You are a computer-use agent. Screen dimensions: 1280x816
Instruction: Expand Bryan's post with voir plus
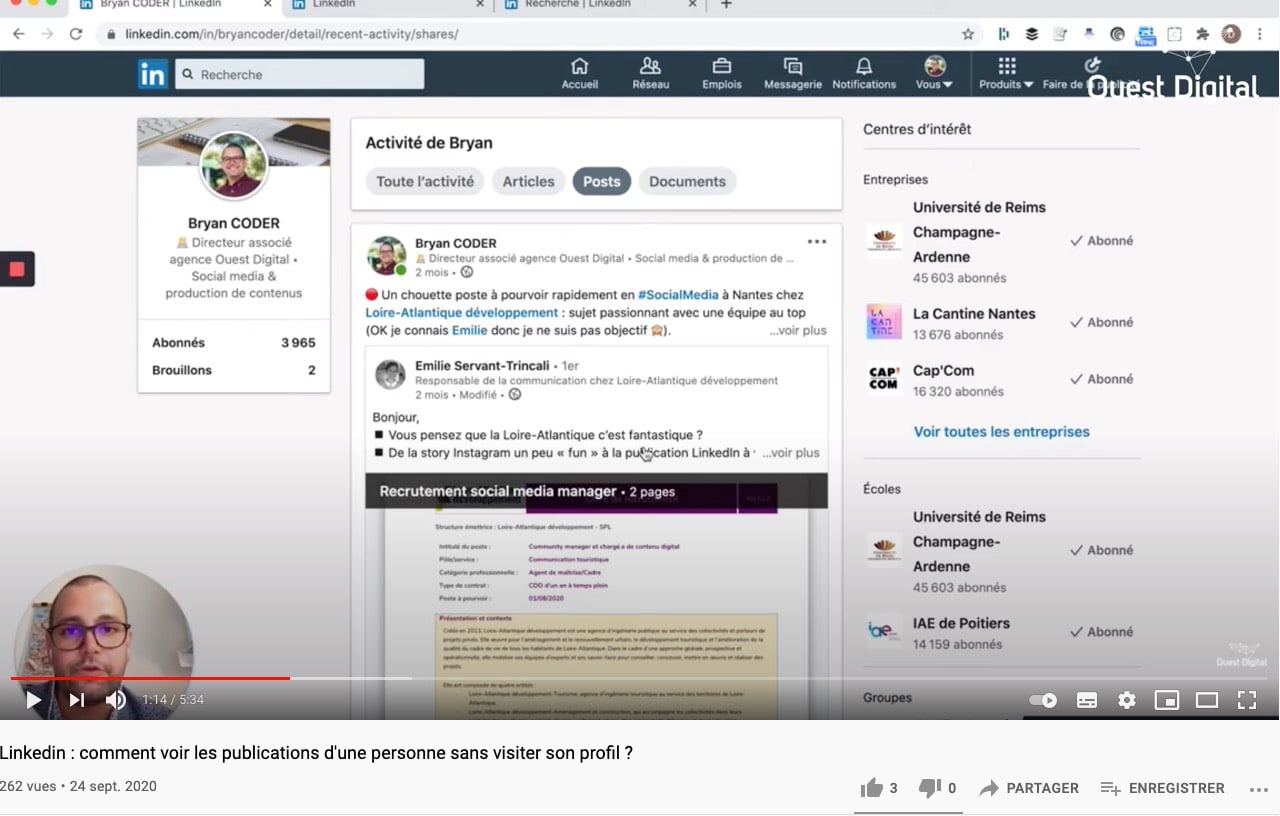798,330
